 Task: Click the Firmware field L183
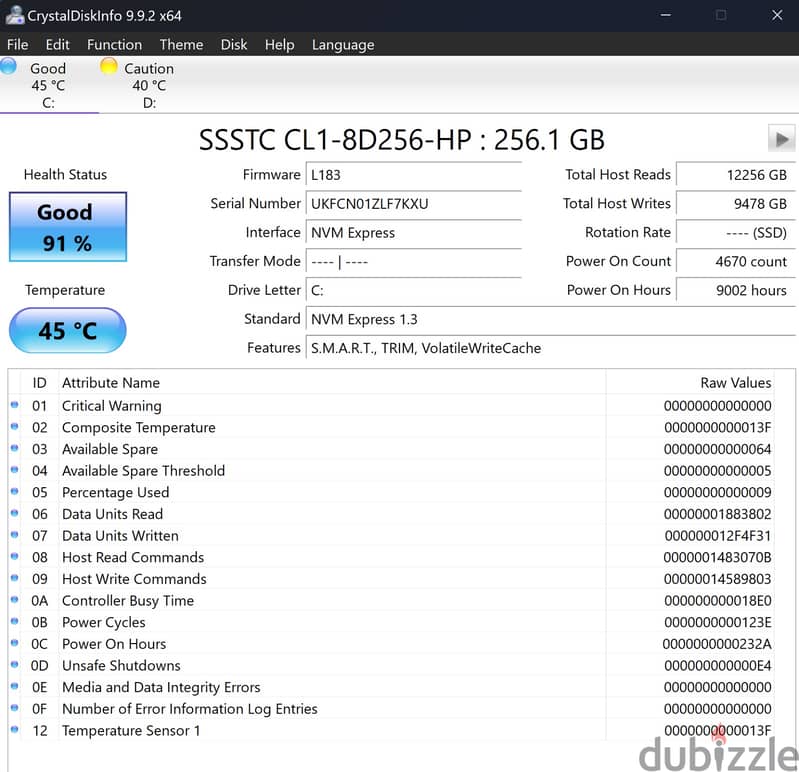click(414, 175)
